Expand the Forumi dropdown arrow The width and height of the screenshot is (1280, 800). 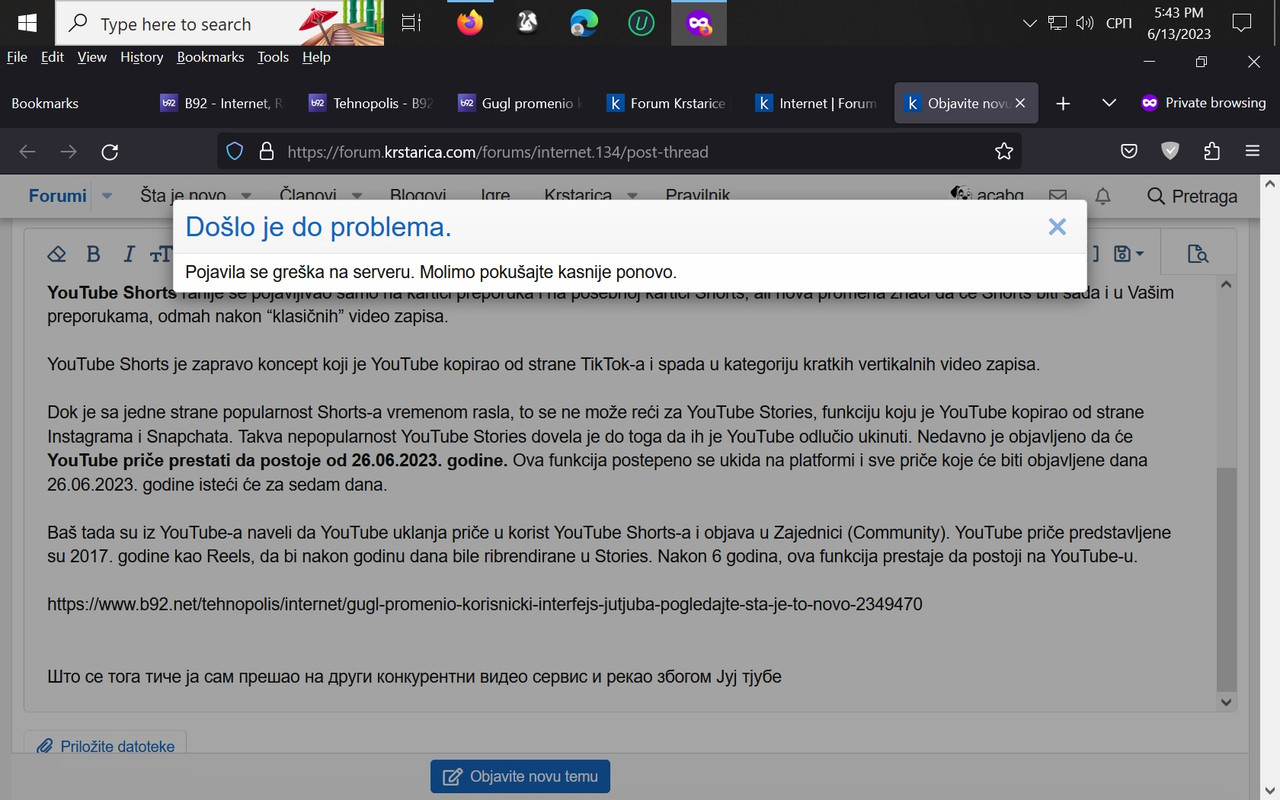click(107, 196)
